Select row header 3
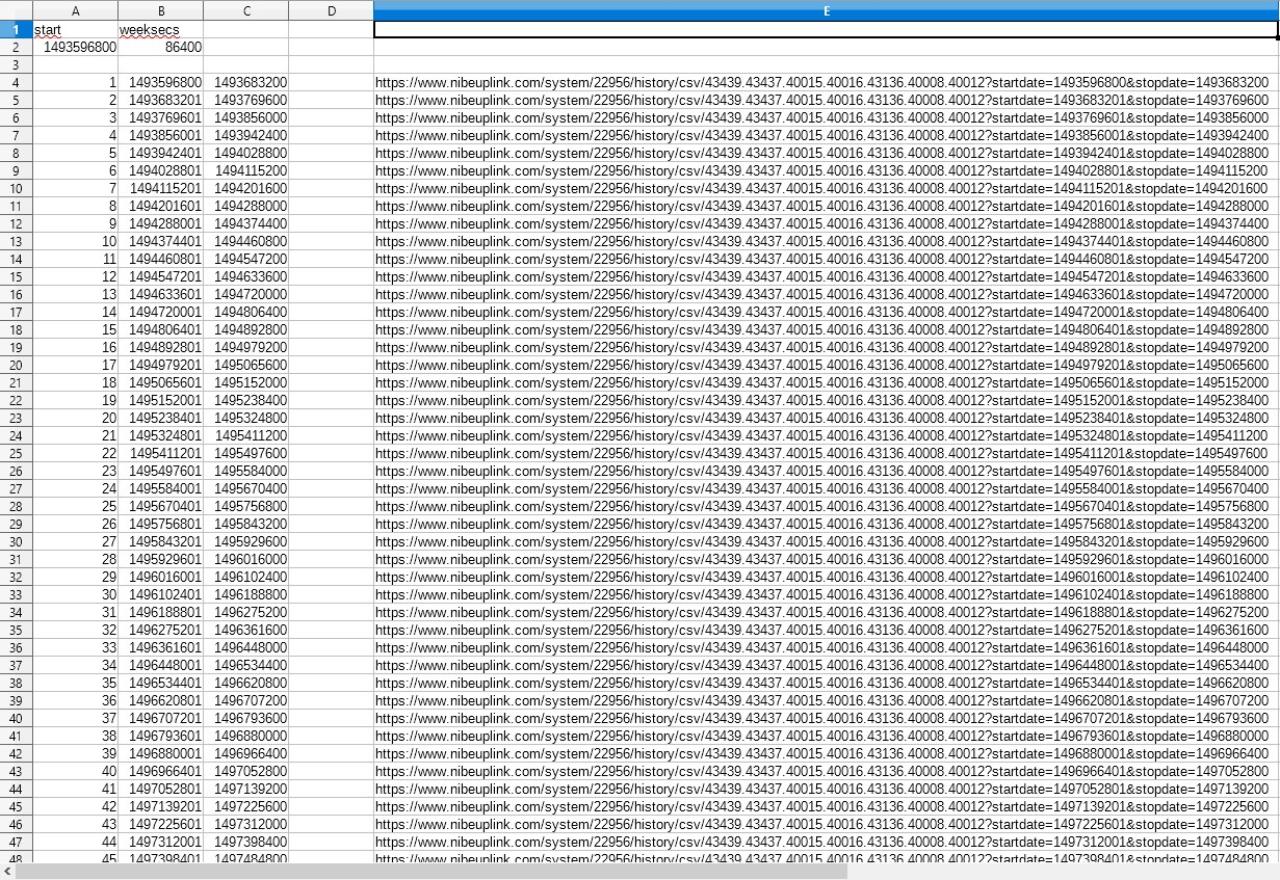Screen dimensions: 1280x880 (x=16, y=65)
